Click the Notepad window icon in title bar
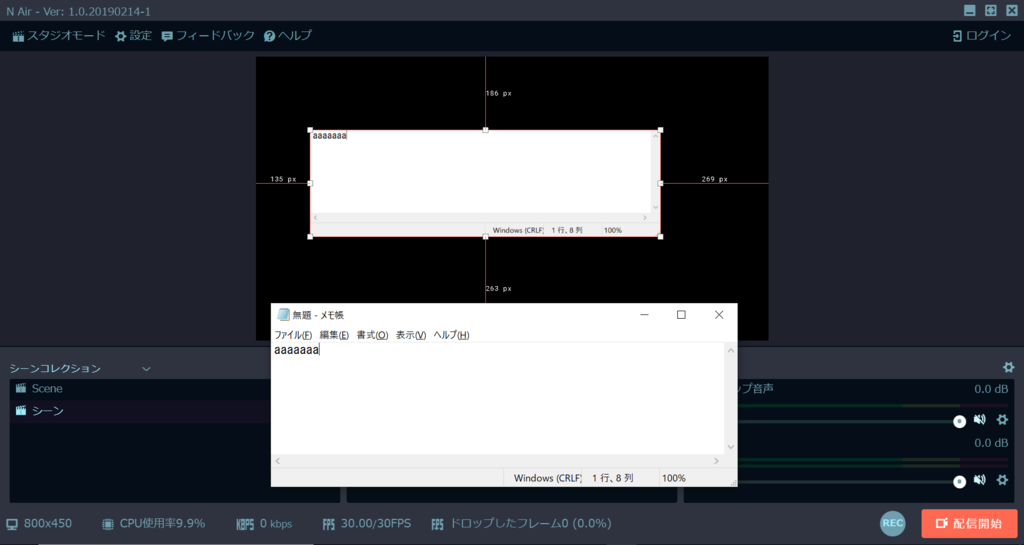This screenshot has height=545, width=1024. 283,315
